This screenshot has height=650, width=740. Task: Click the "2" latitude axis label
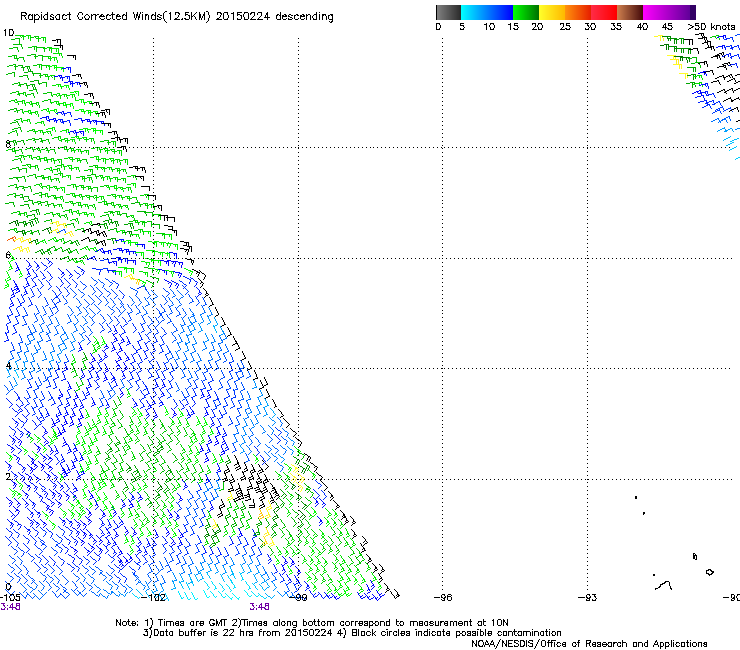pos(8,476)
